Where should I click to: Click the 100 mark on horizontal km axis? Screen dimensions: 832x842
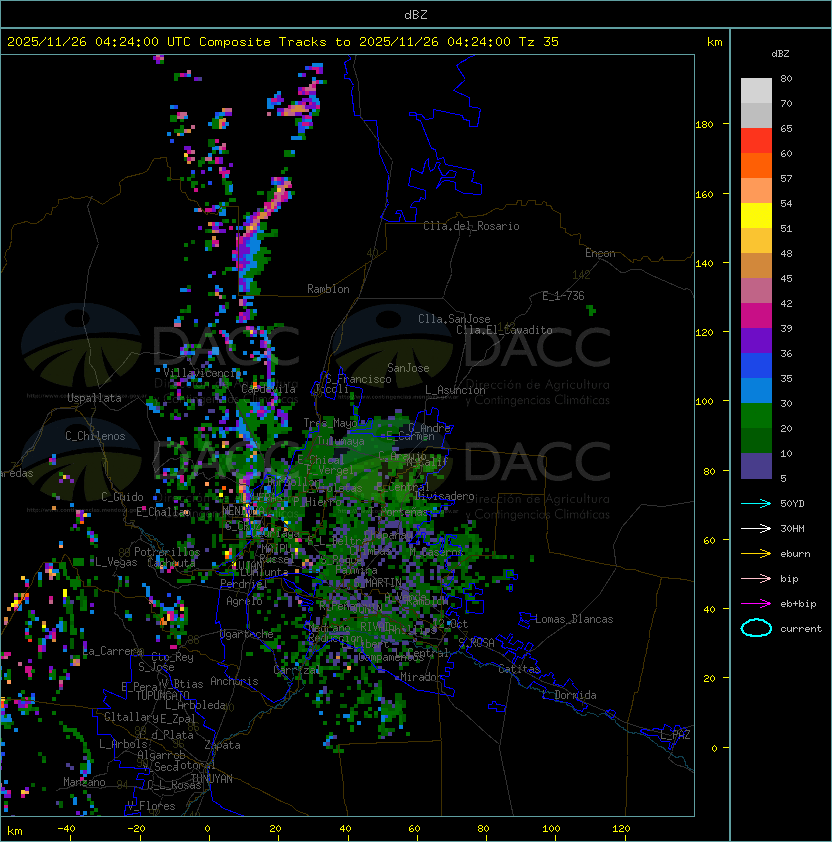click(551, 829)
